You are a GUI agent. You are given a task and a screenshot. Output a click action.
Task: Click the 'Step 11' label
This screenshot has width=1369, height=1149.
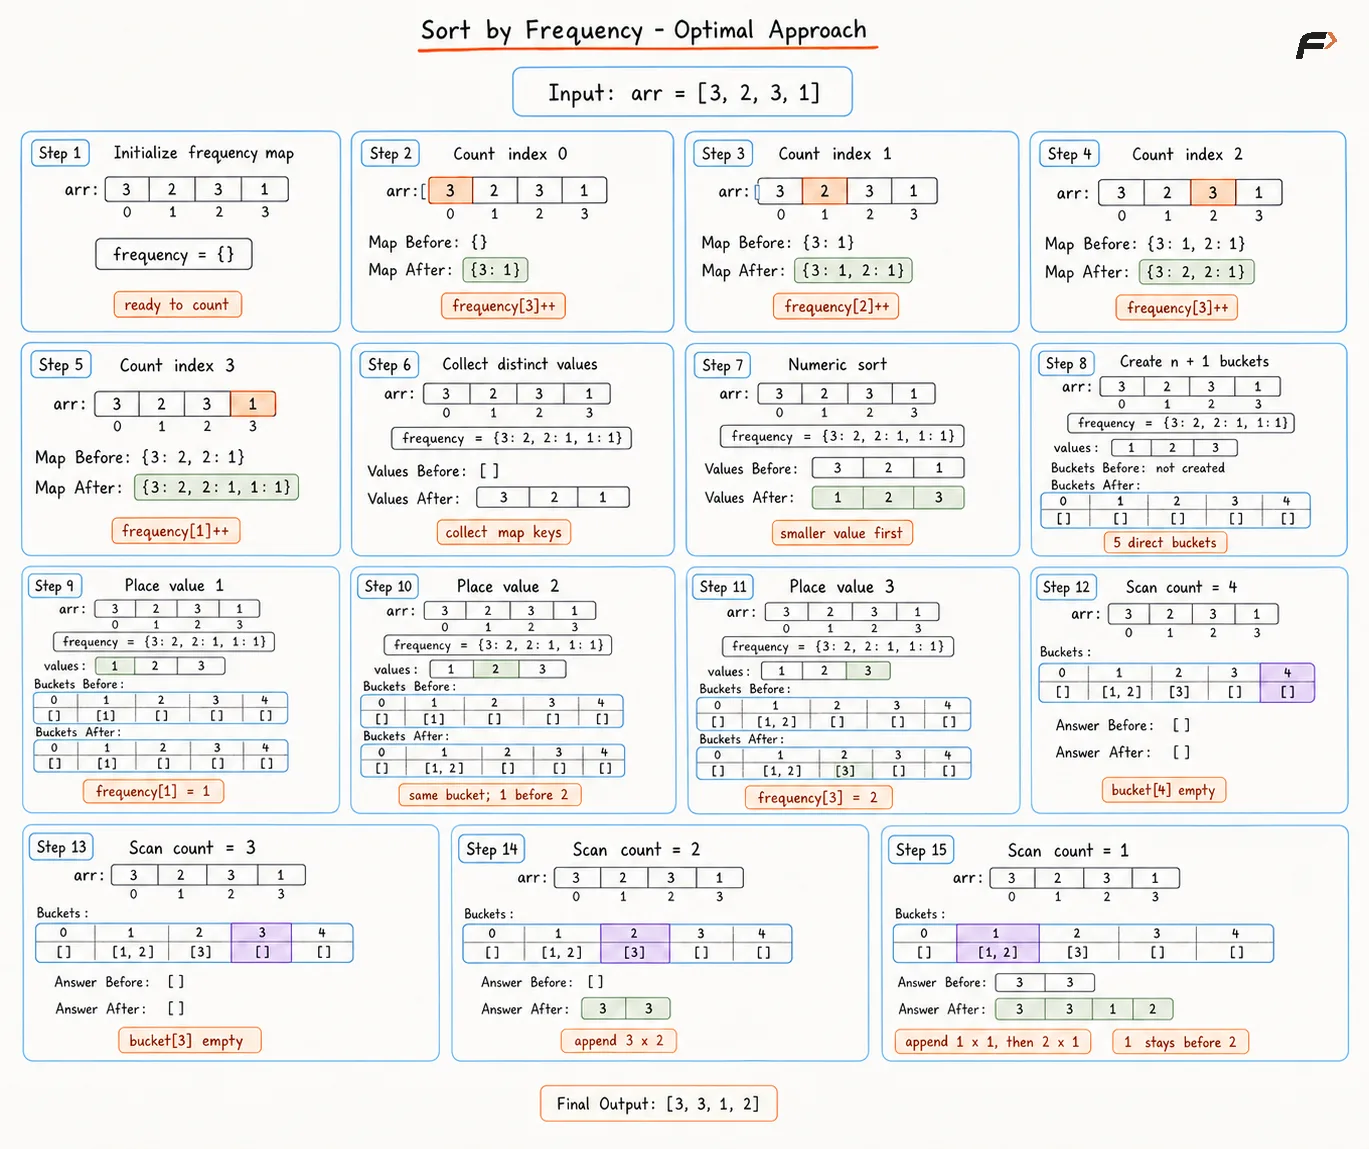coord(723,586)
